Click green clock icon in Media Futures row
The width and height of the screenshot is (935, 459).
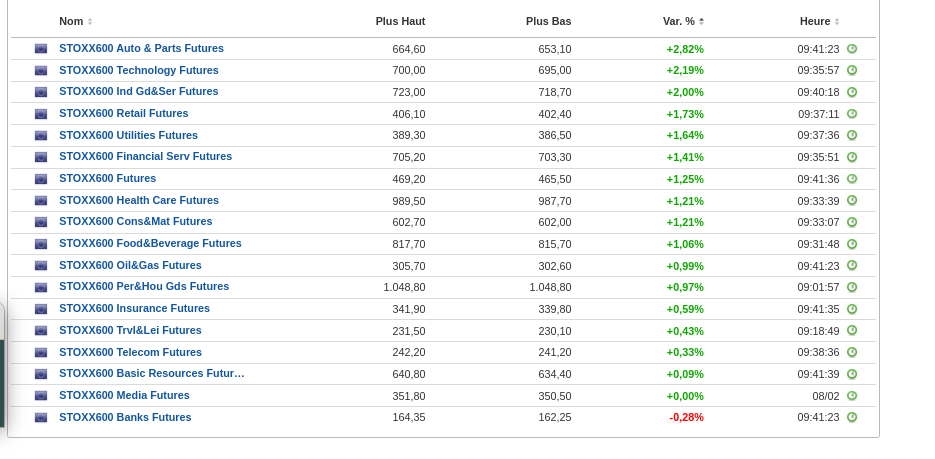pyautogui.click(x=852, y=396)
